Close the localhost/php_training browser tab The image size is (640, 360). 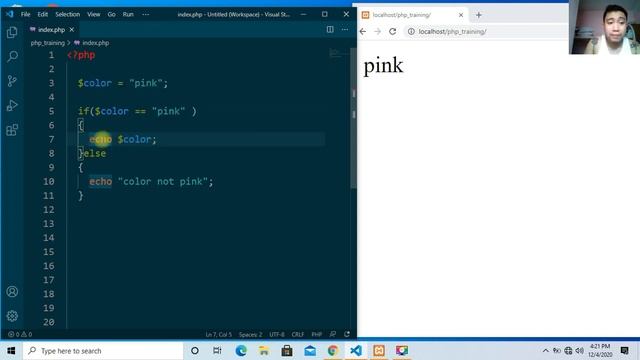pyautogui.click(x=461, y=15)
